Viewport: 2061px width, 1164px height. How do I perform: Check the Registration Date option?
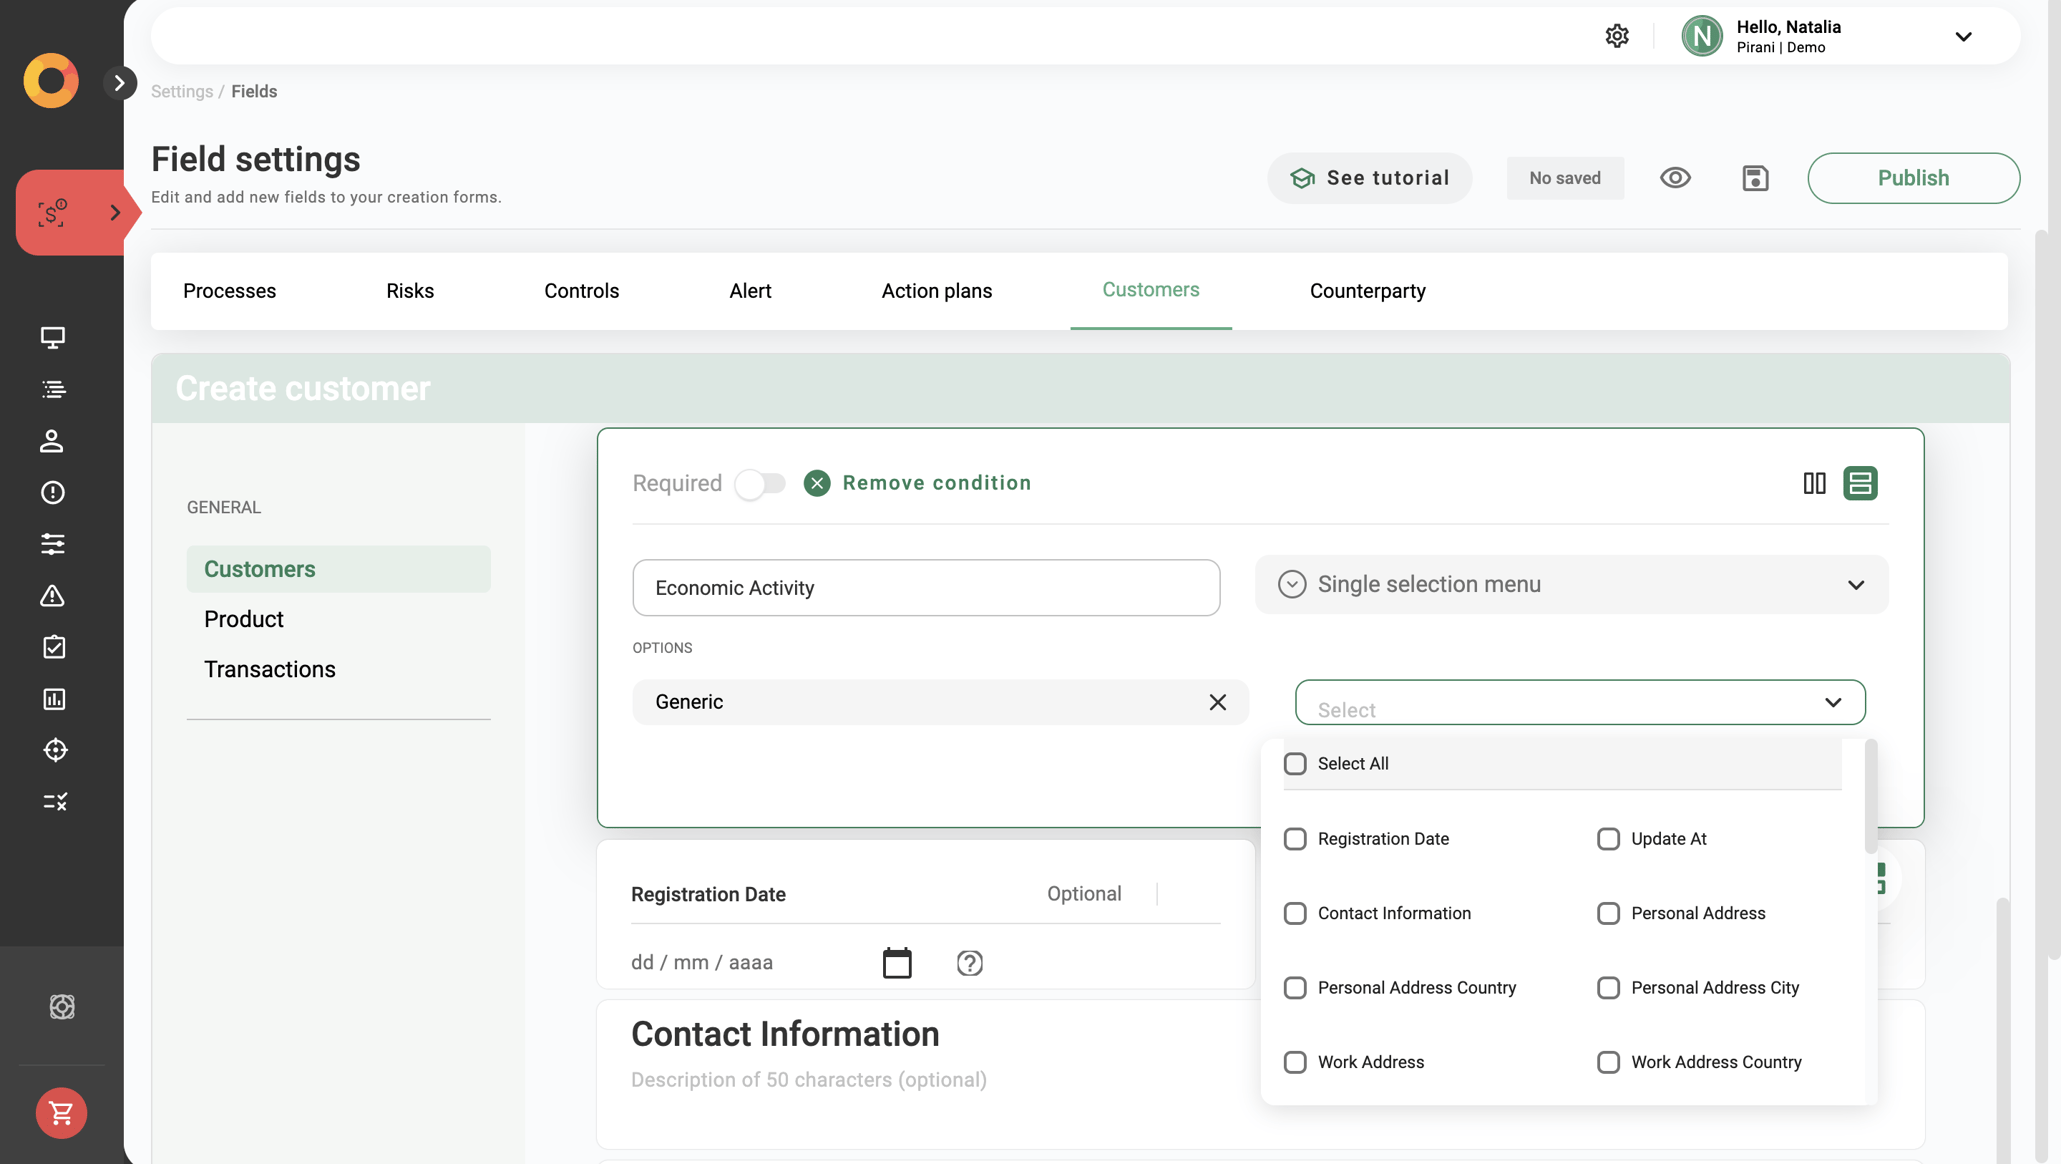pyautogui.click(x=1295, y=839)
